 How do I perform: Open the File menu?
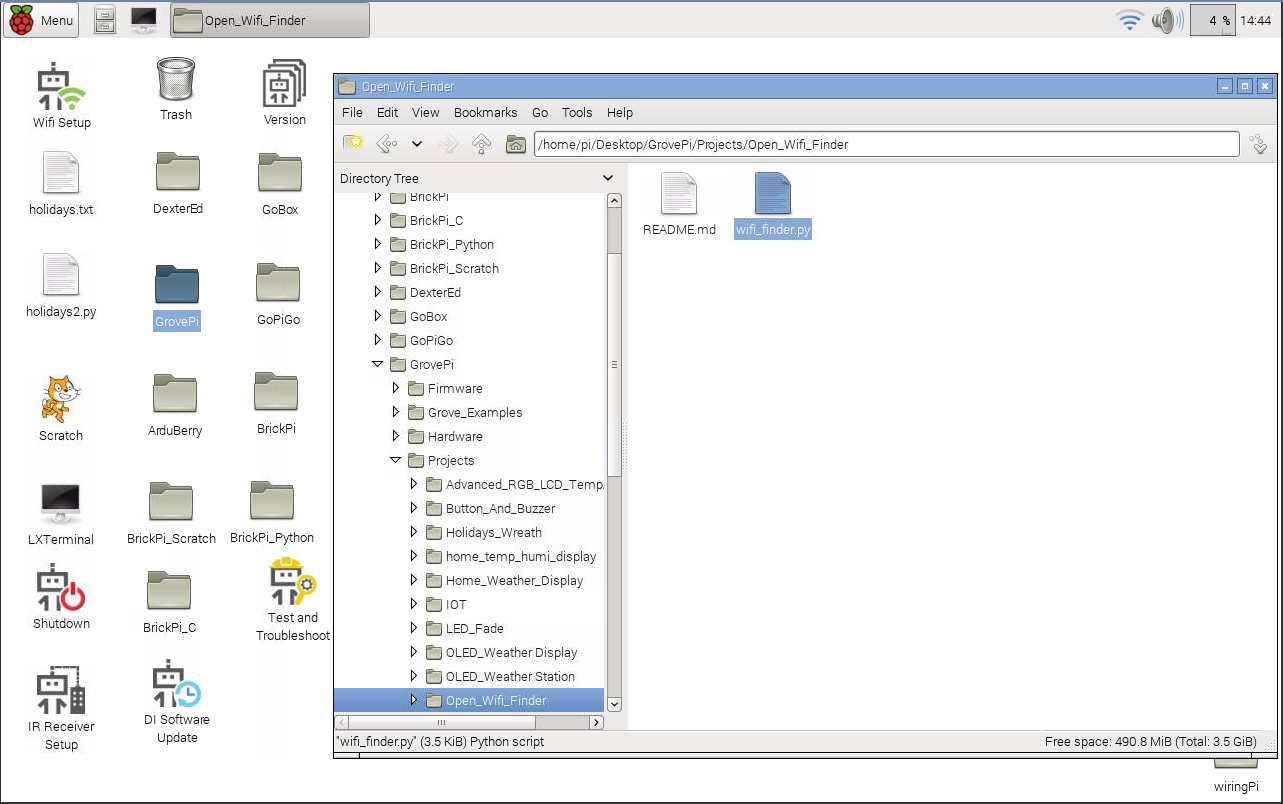(x=352, y=112)
